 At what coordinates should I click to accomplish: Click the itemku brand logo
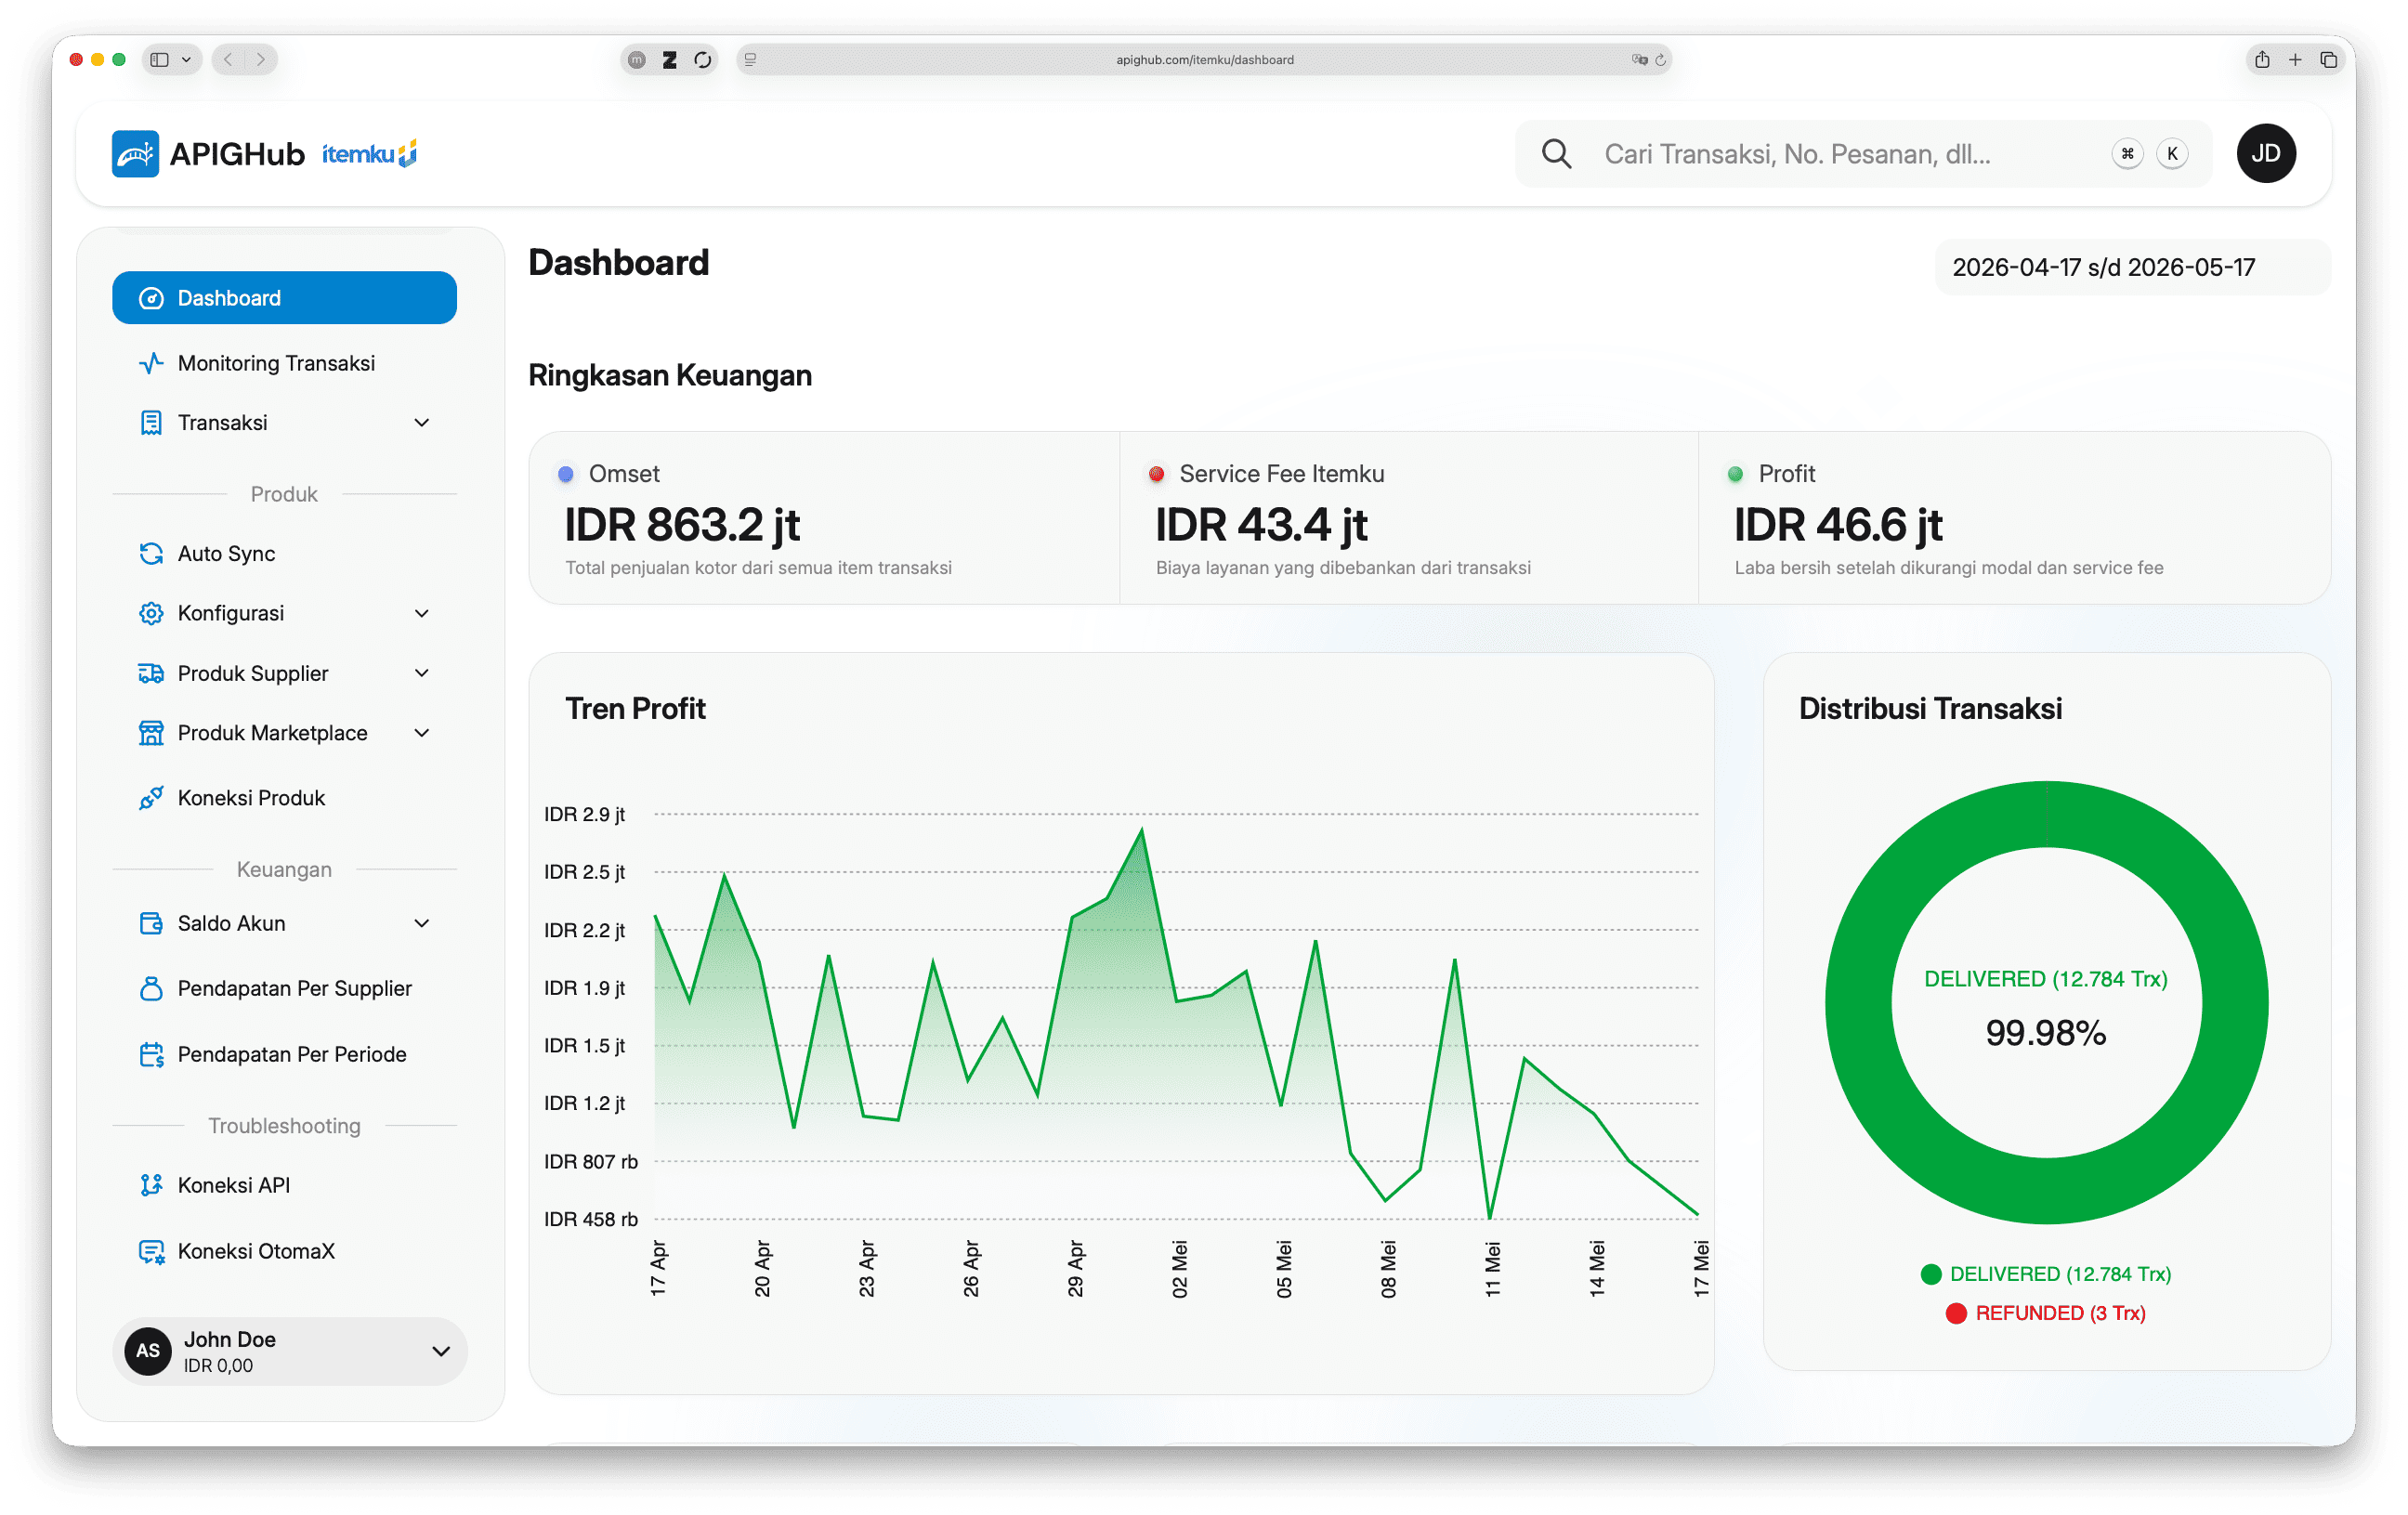(369, 154)
